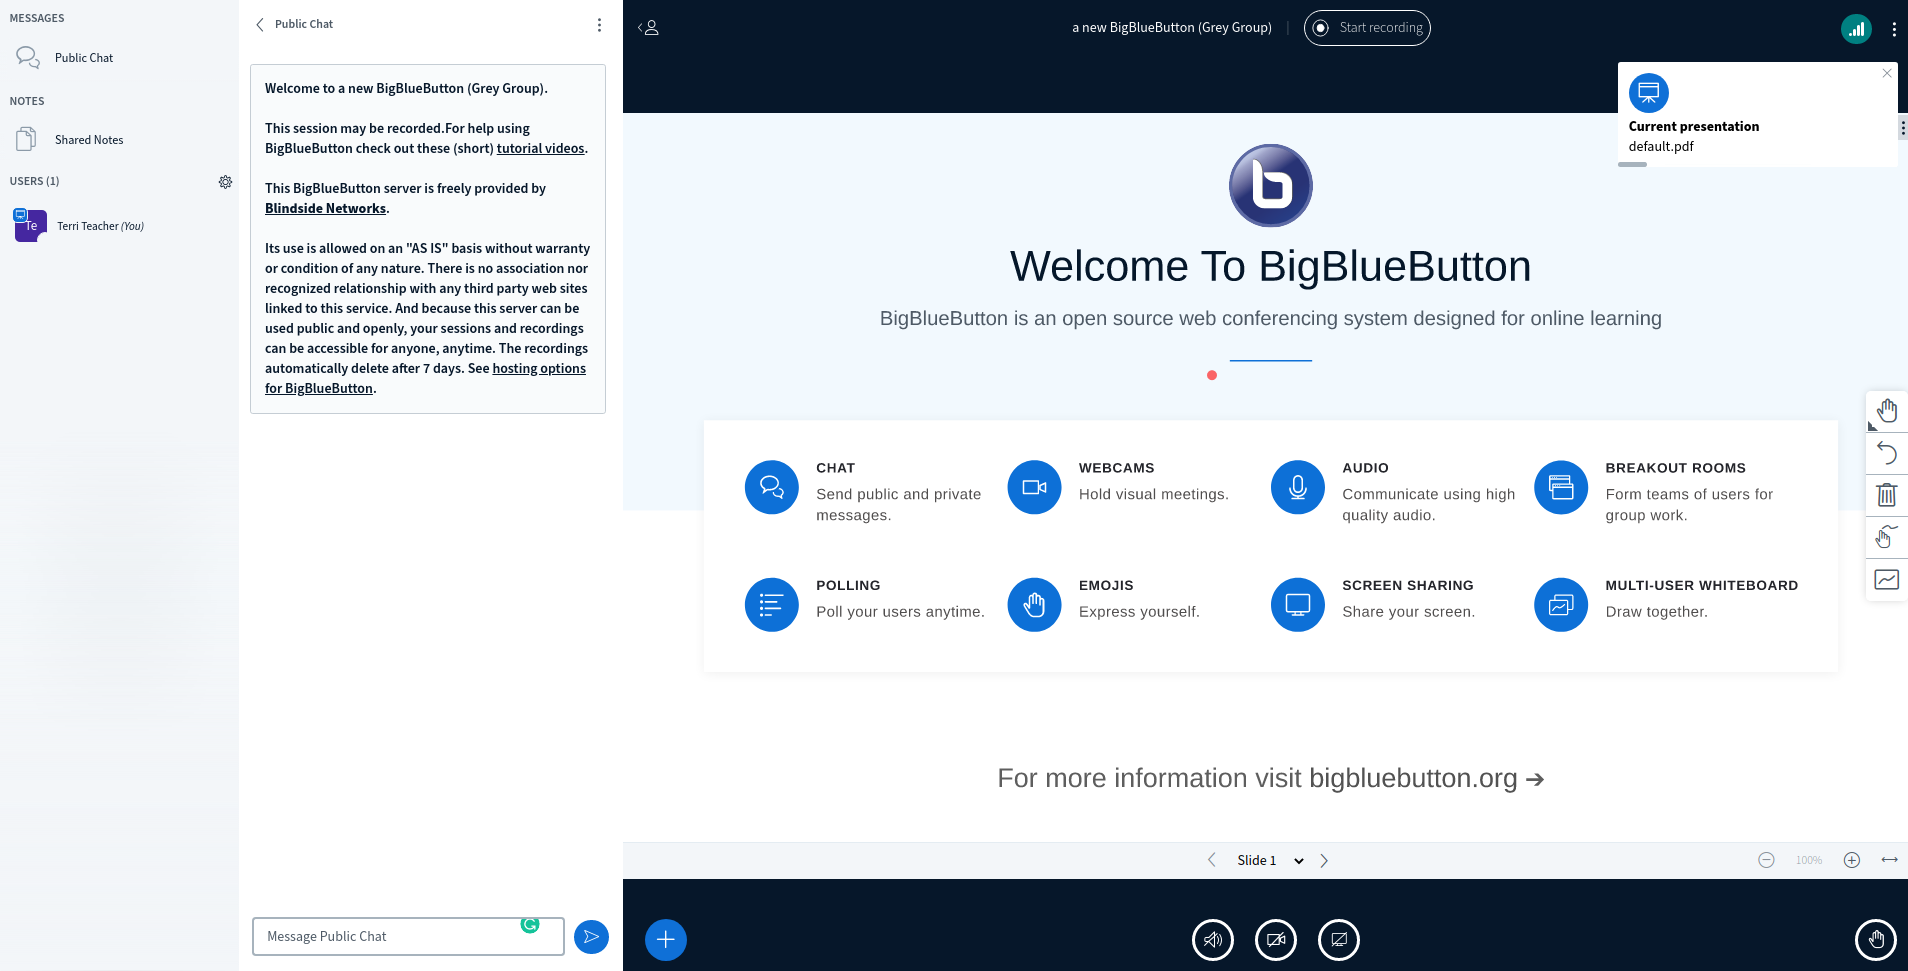Click Grammarly icon in message box
This screenshot has width=1908, height=971.
pos(530,924)
